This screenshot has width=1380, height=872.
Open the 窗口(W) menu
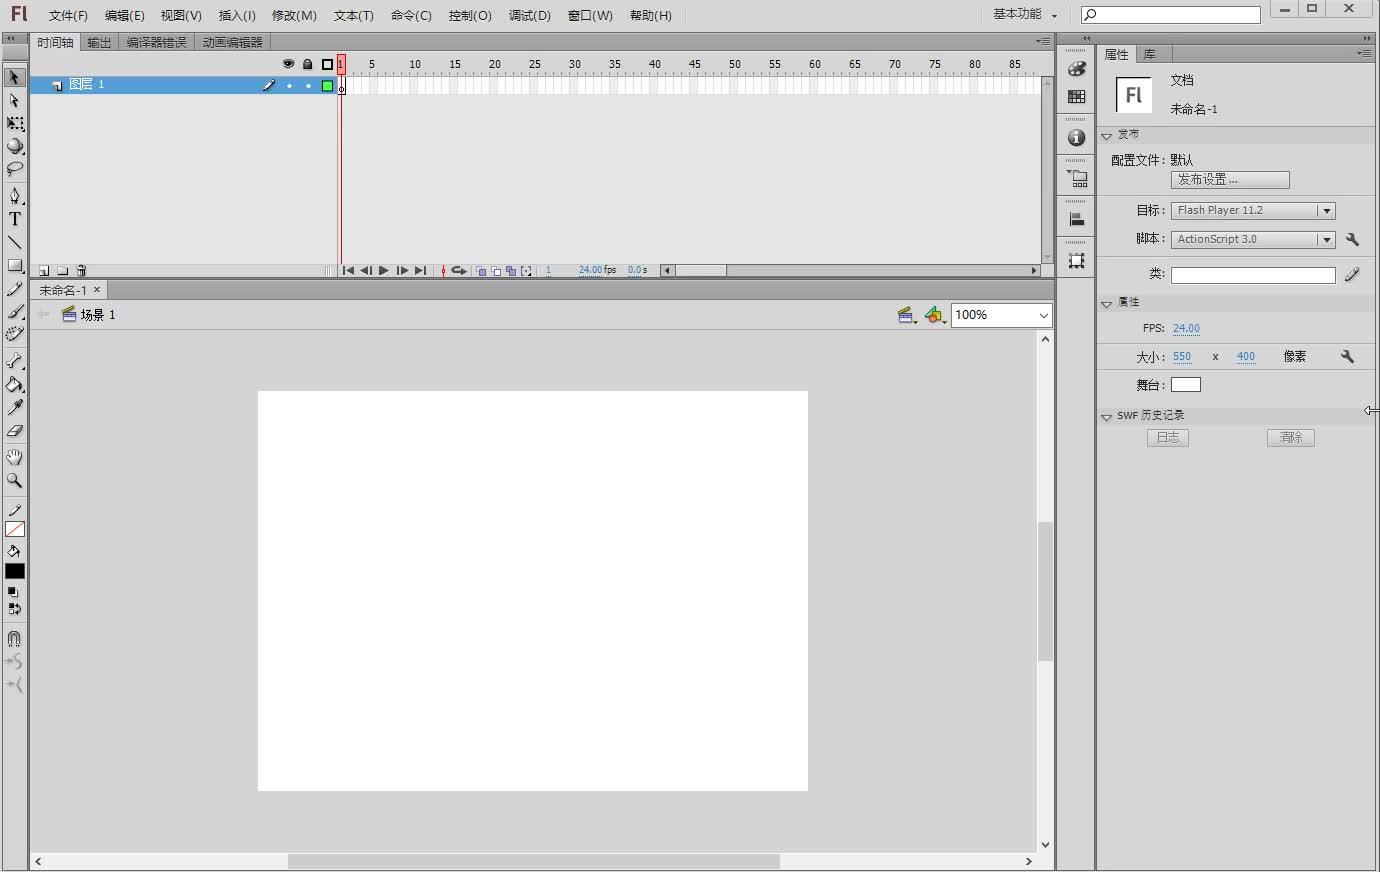tap(590, 15)
